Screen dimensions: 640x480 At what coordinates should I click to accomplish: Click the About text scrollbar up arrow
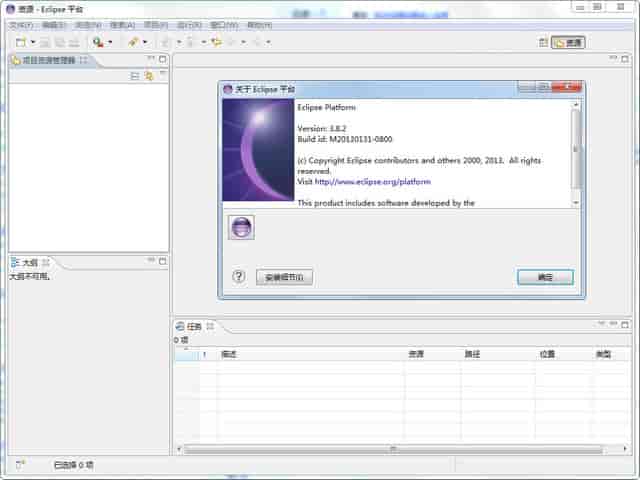tap(576, 105)
